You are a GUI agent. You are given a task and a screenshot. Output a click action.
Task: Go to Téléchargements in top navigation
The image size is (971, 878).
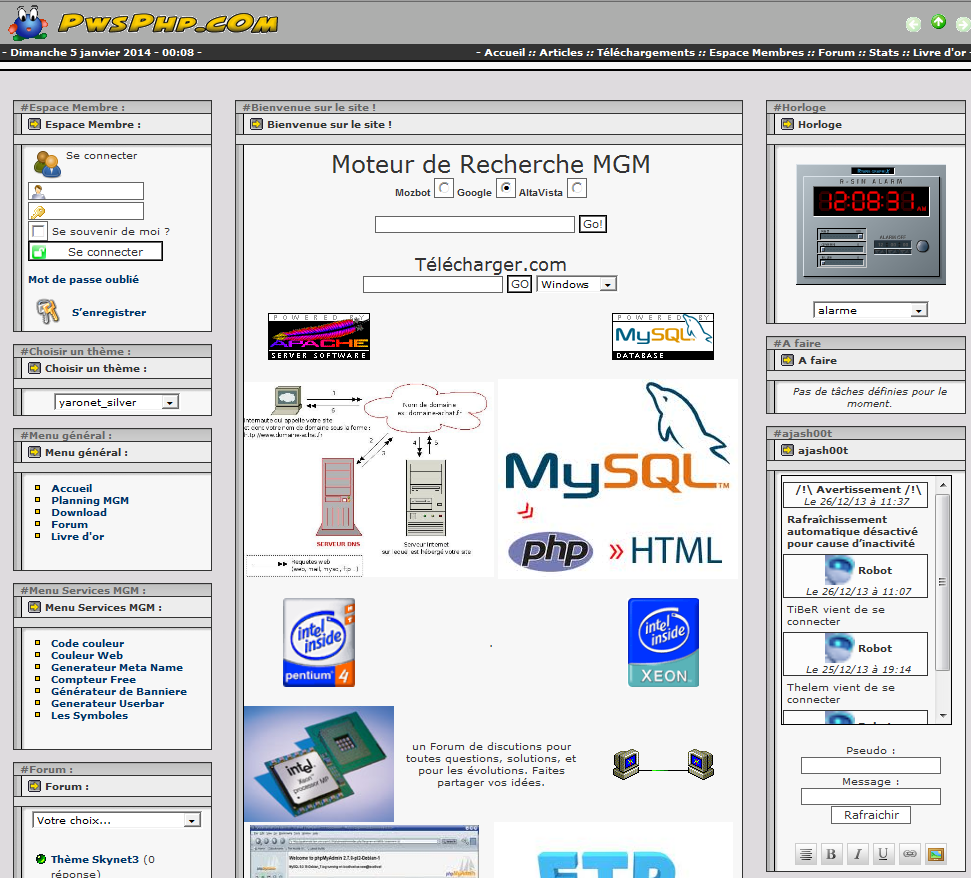(x=646, y=53)
